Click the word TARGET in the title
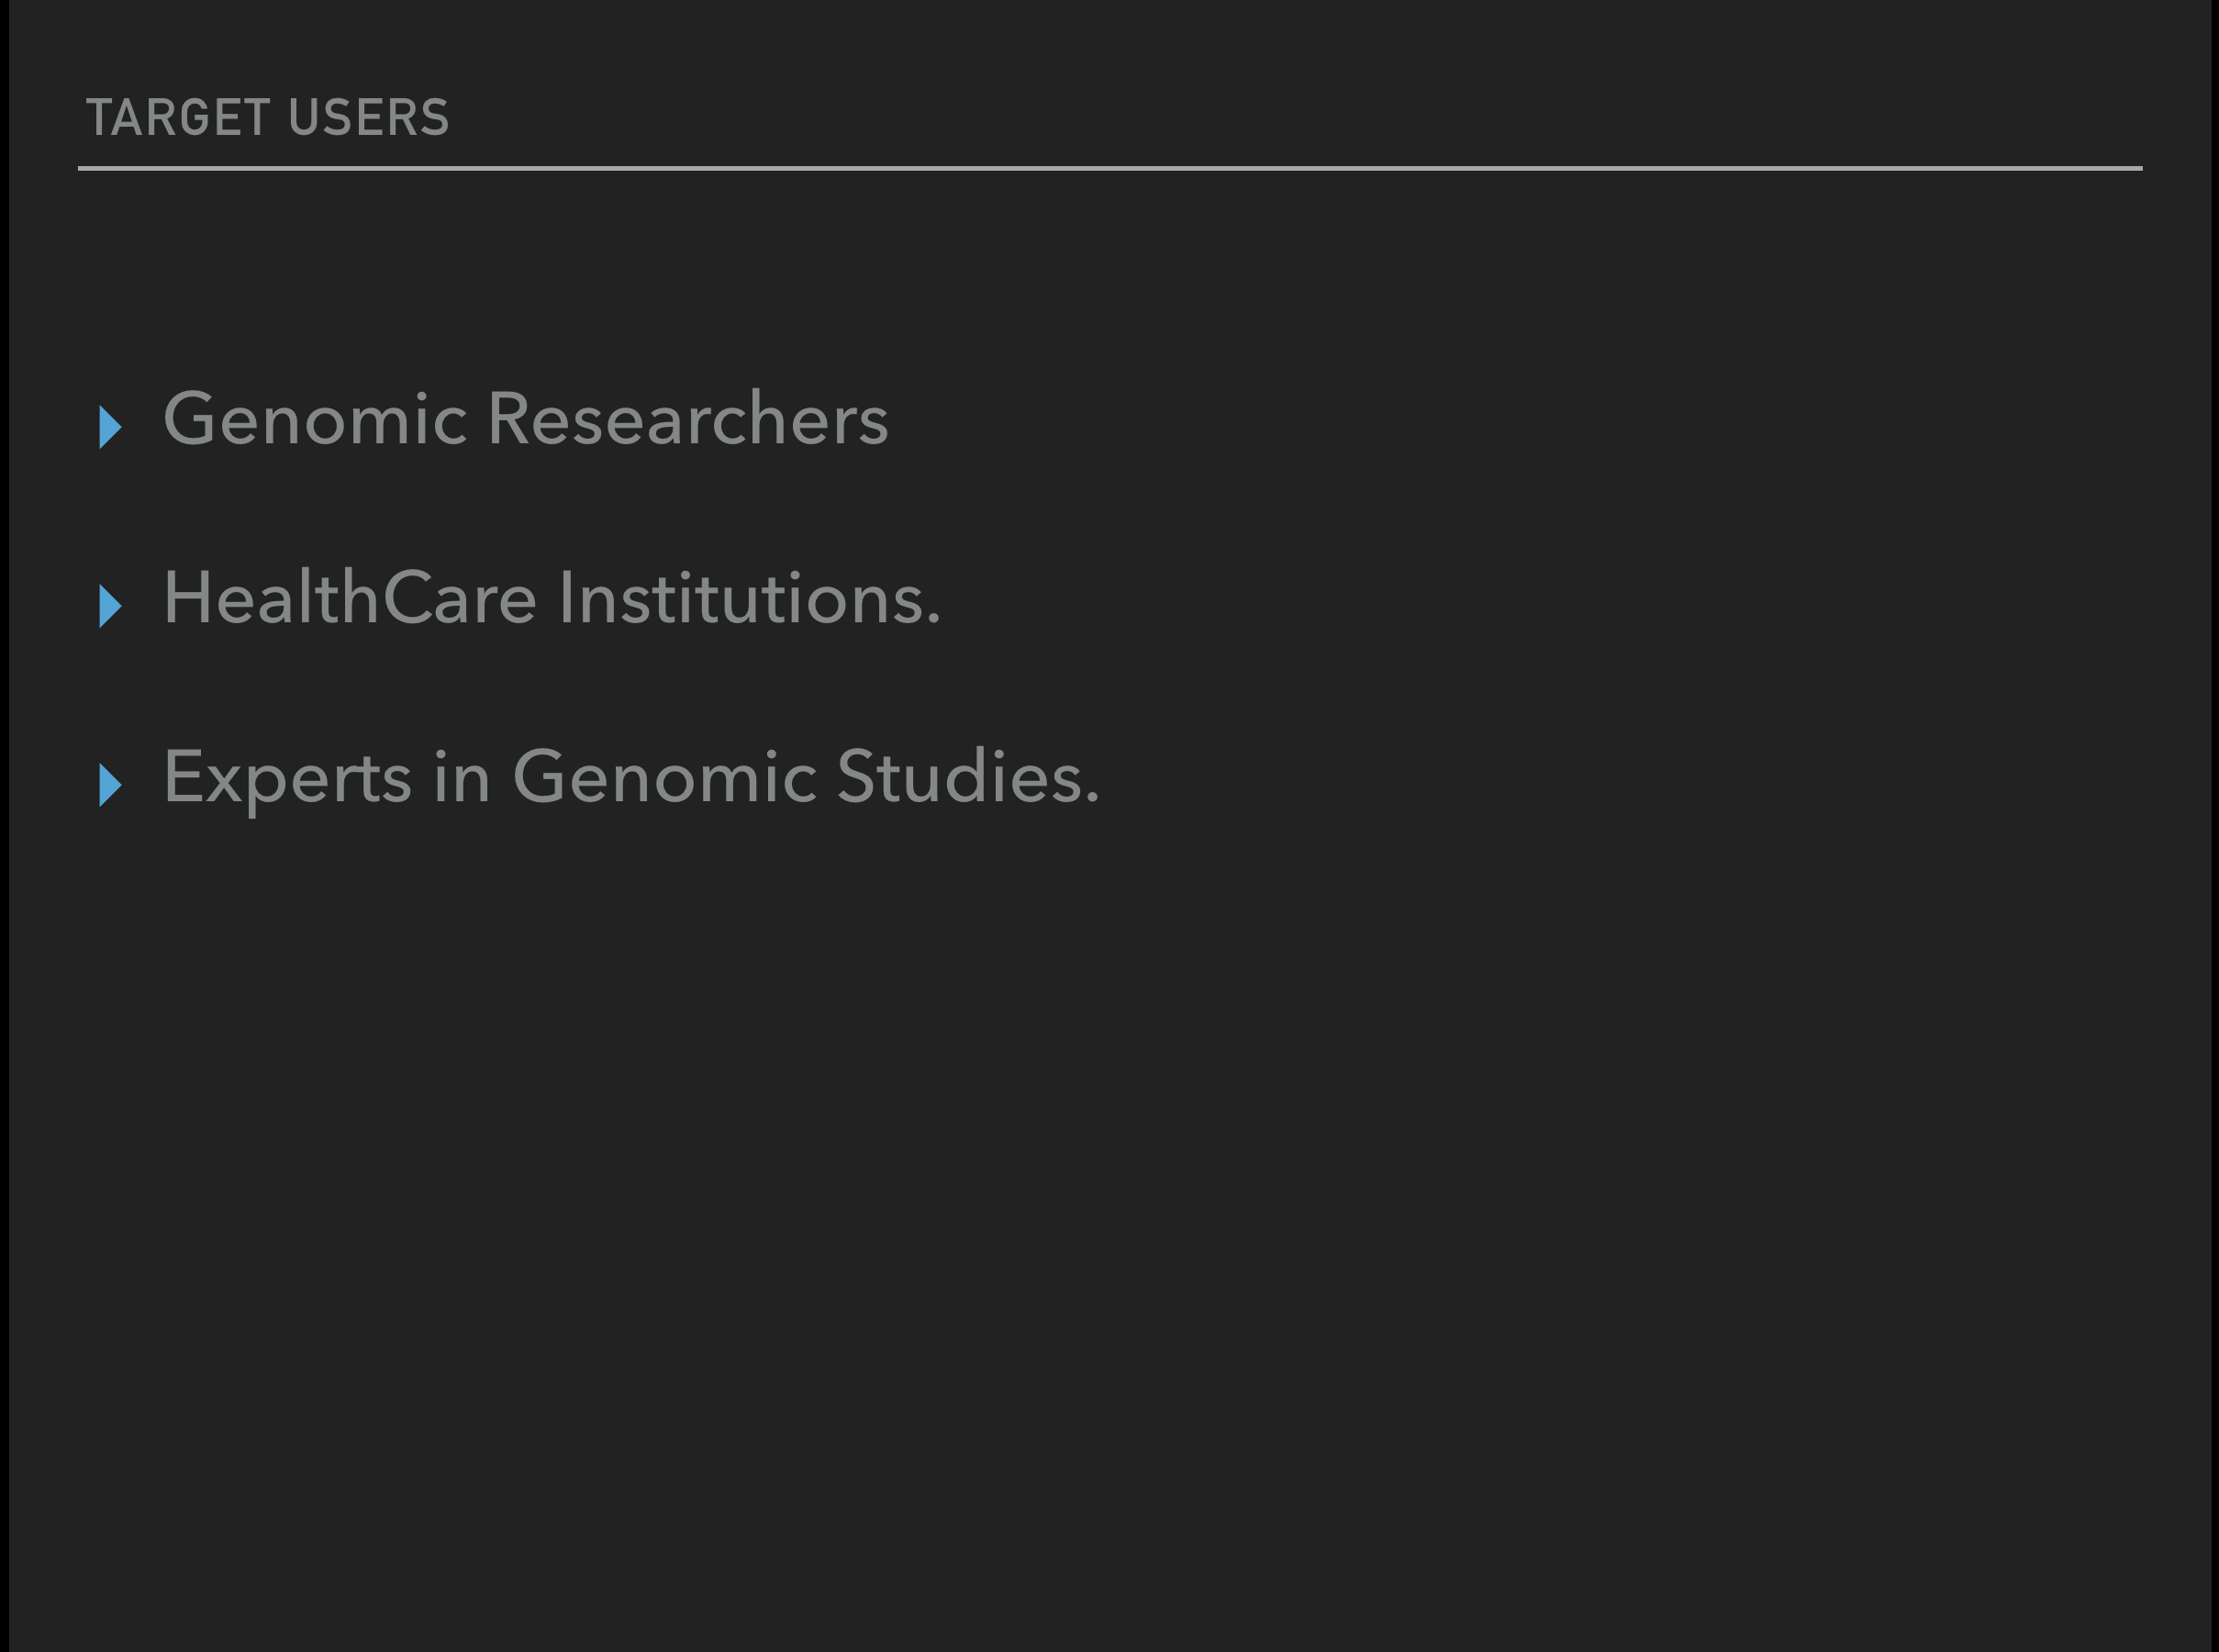Image resolution: width=2219 pixels, height=1652 pixels. tap(178, 118)
